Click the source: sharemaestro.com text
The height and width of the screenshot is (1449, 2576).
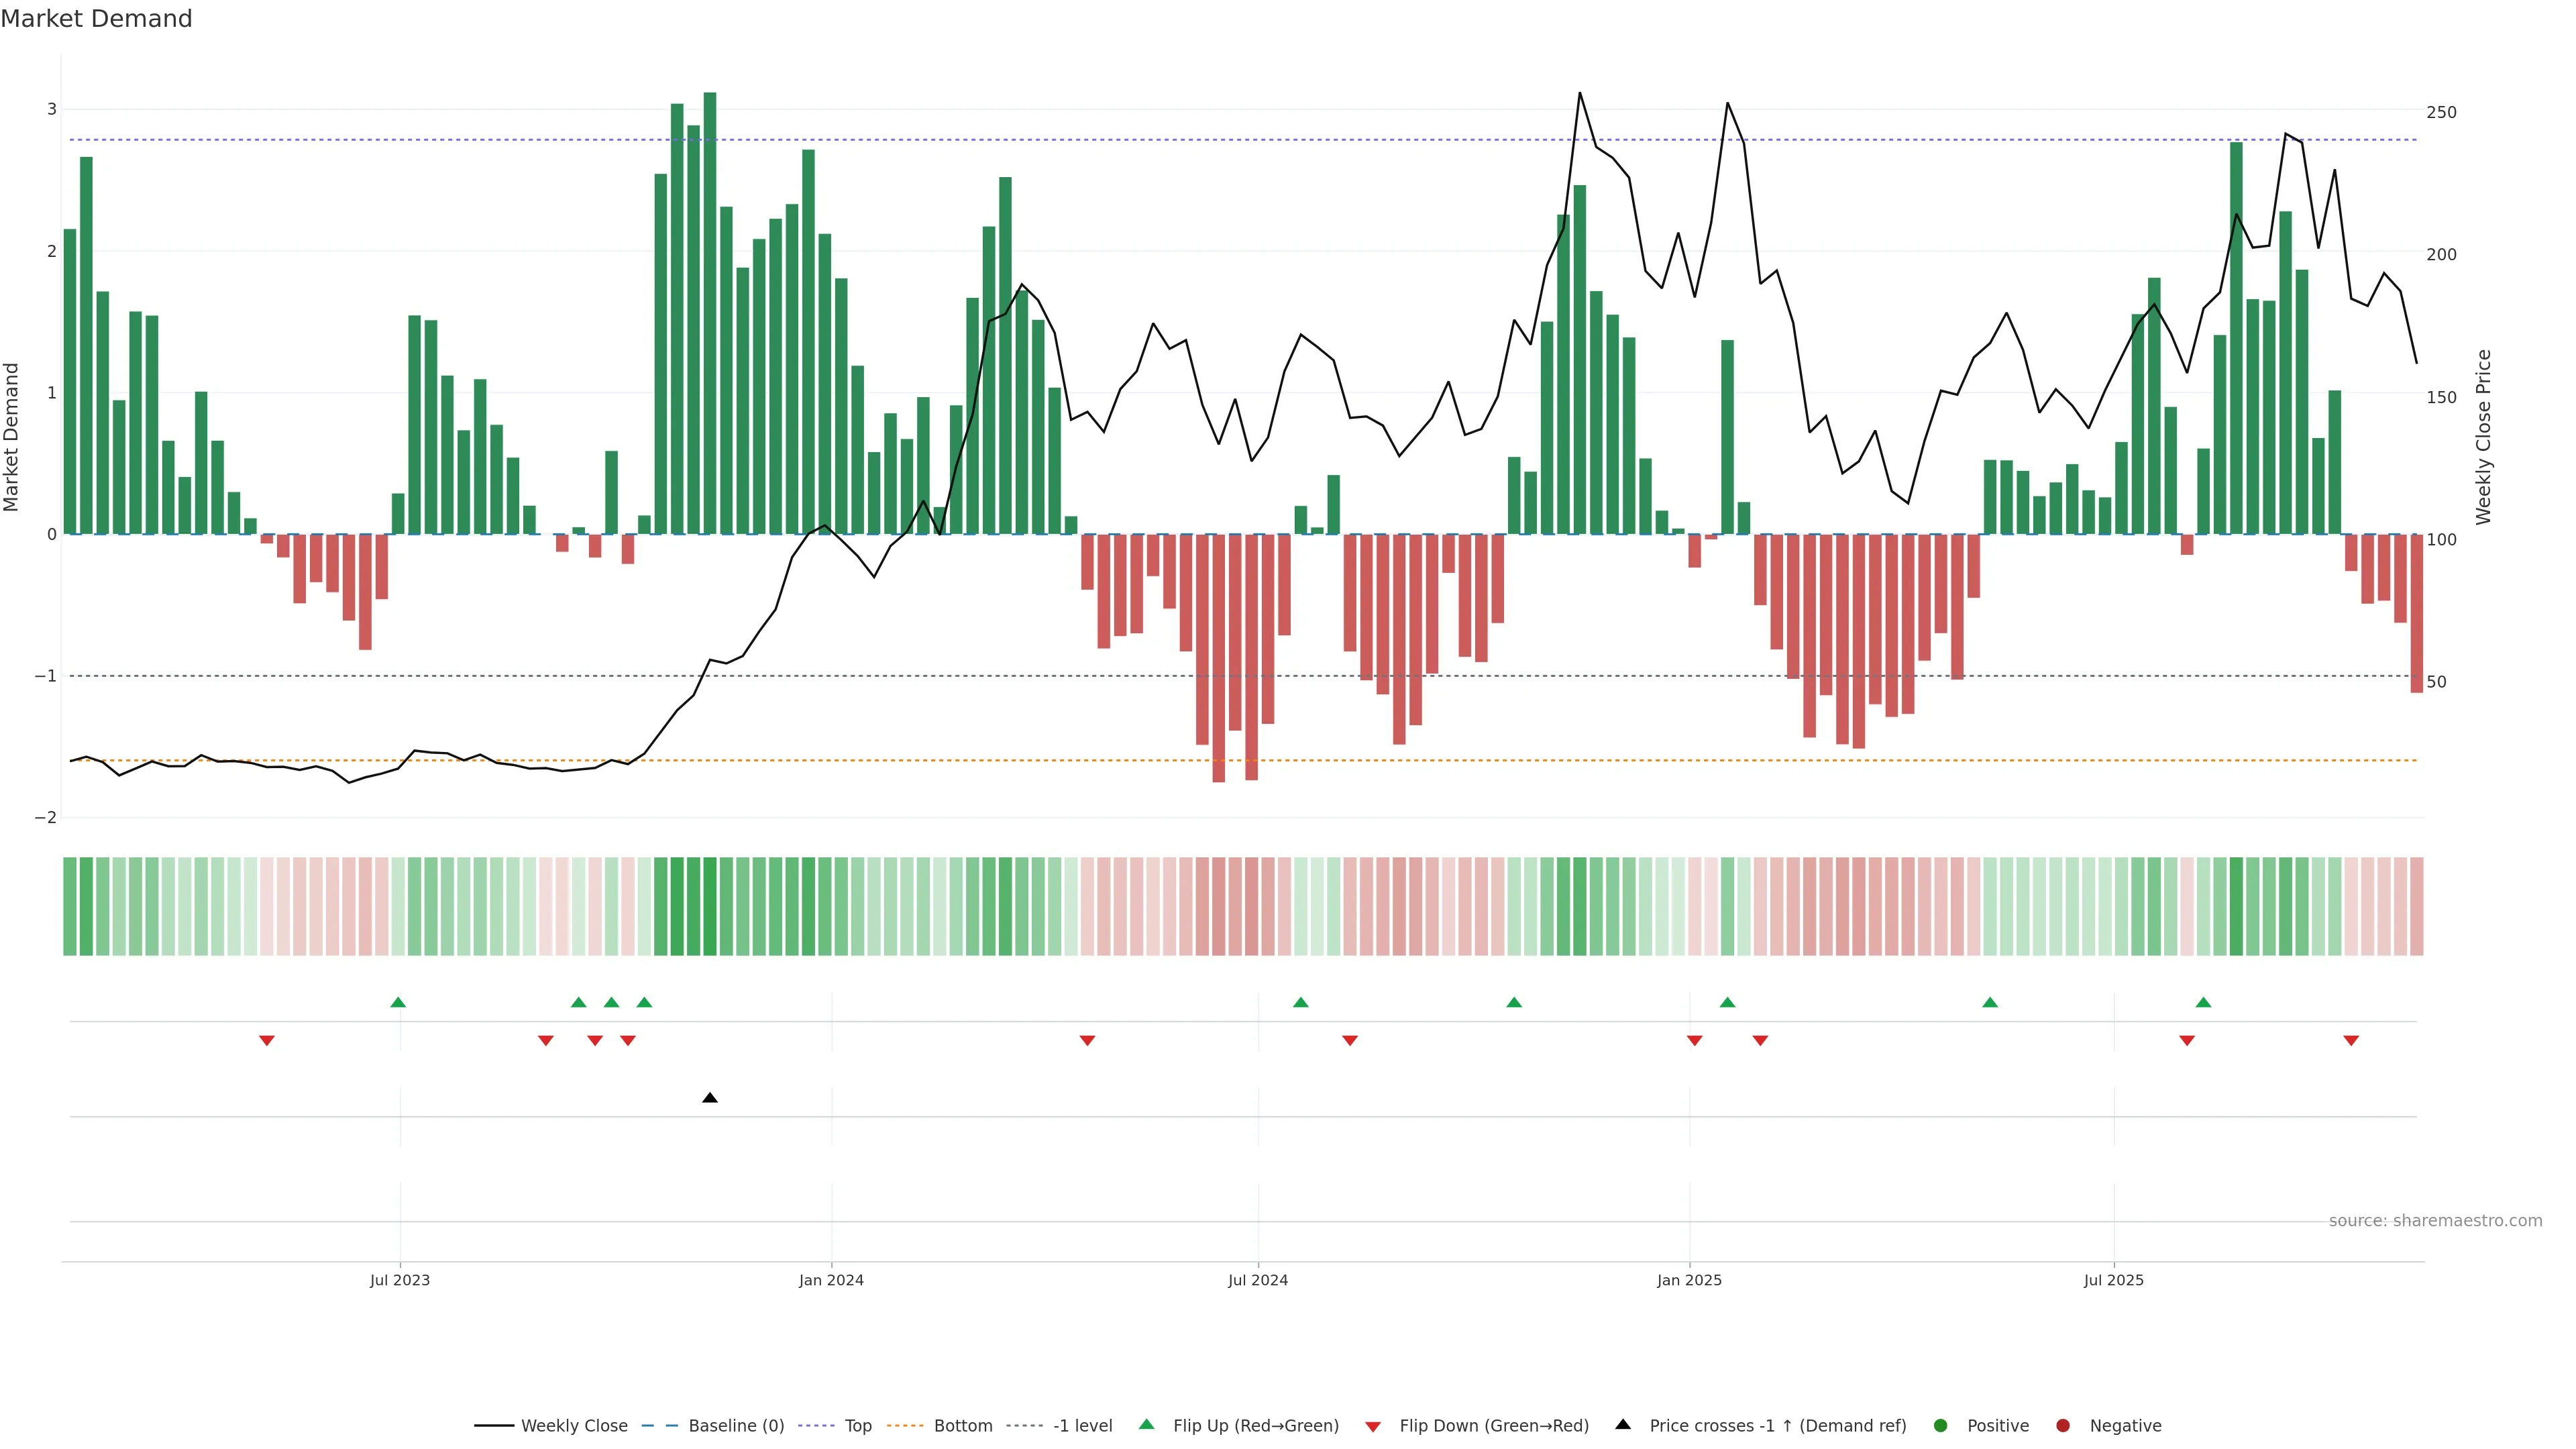pos(2435,1221)
